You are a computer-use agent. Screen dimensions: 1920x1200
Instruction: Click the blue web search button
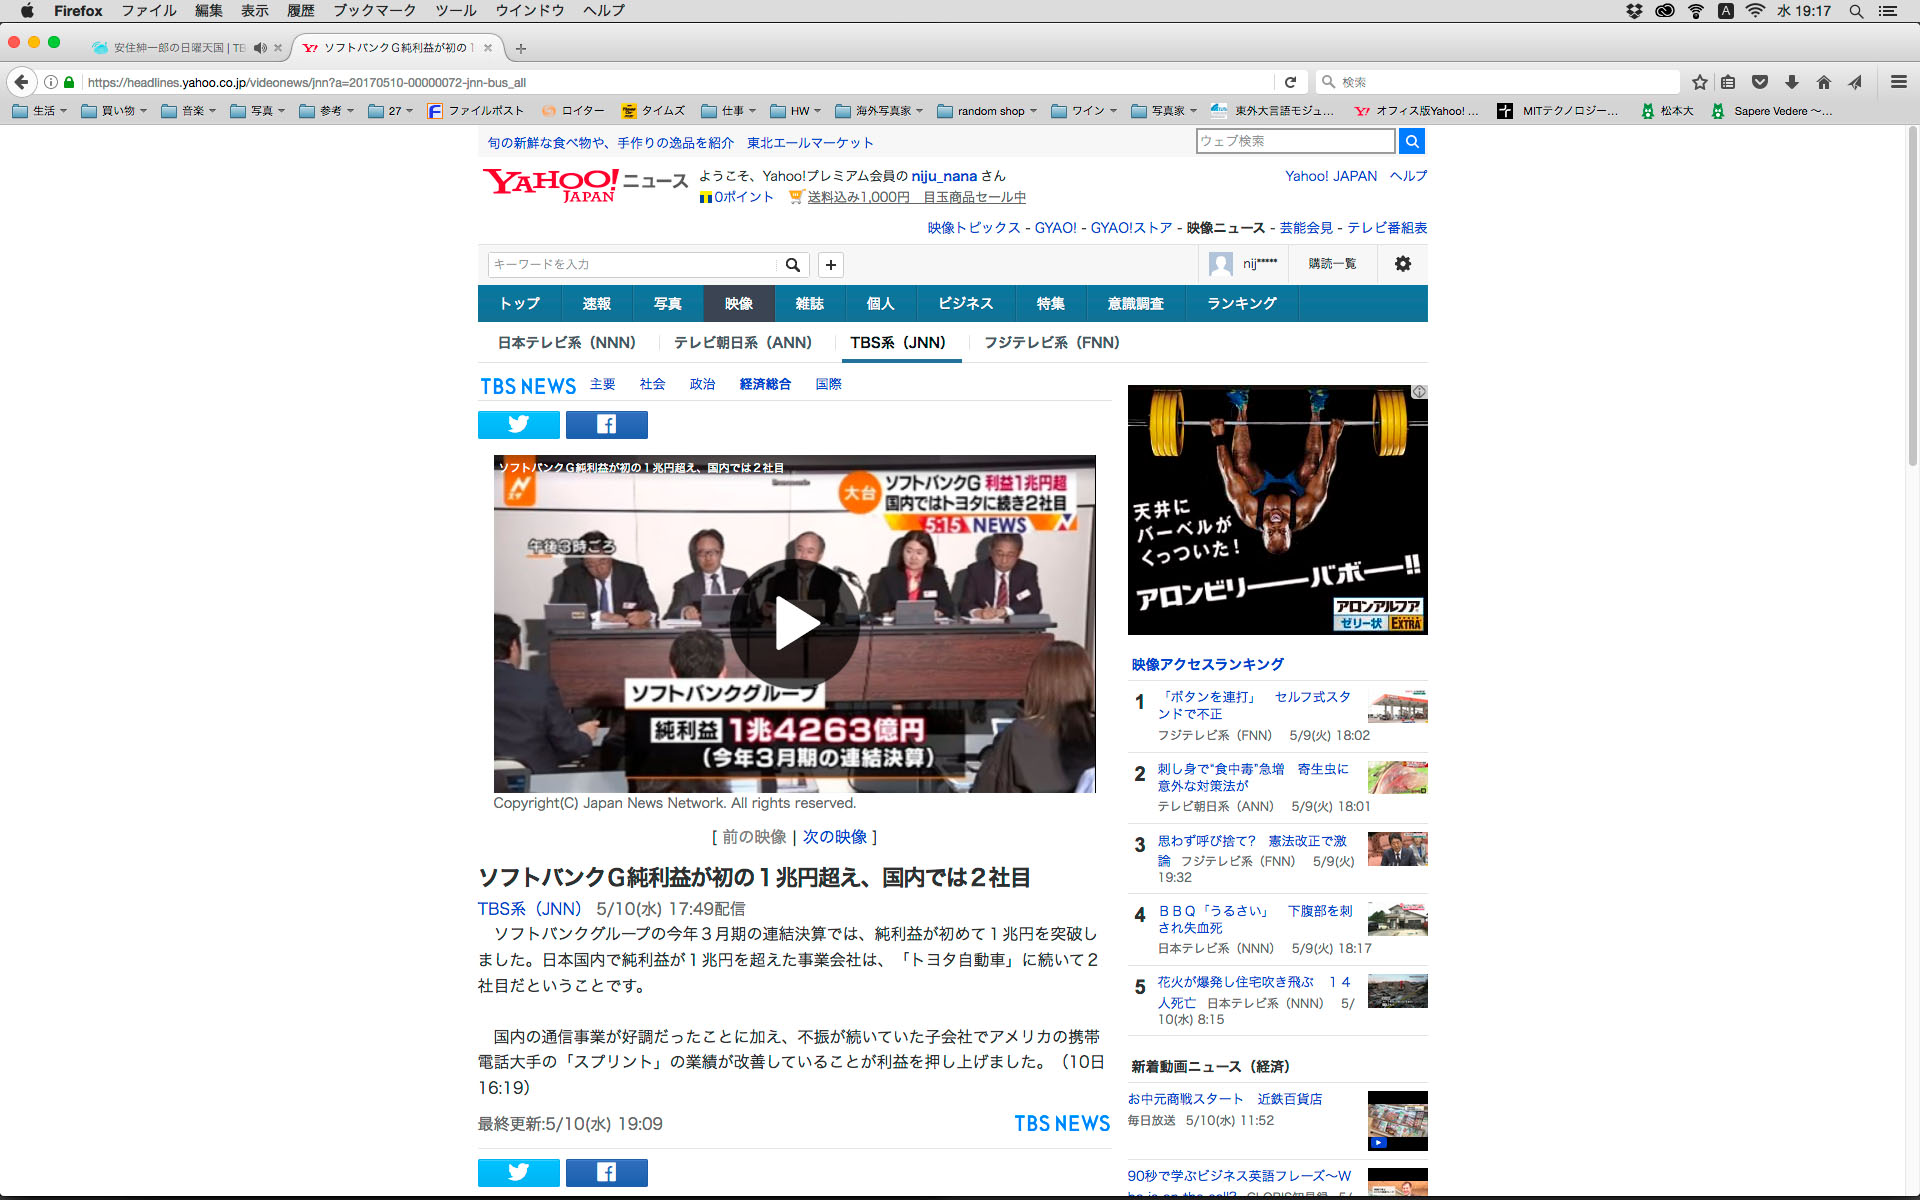(1411, 141)
